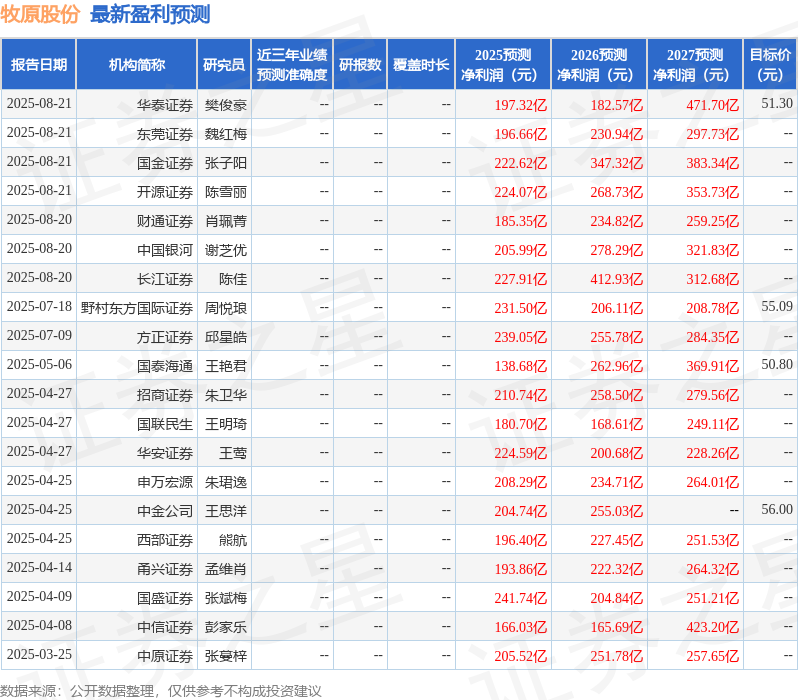Screen dimensions: 798x700
Task: Click the 覆盖时长 column header
Action: [x=421, y=65]
